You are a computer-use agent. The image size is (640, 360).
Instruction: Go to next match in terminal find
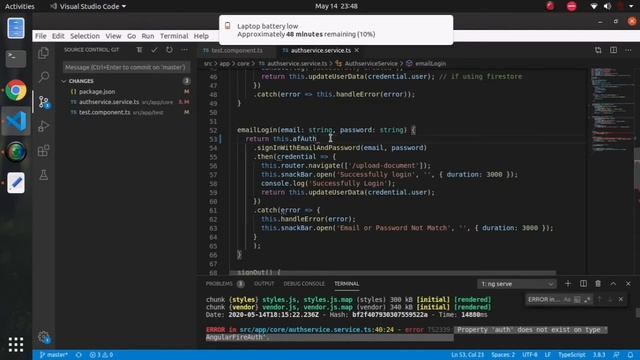pos(610,299)
